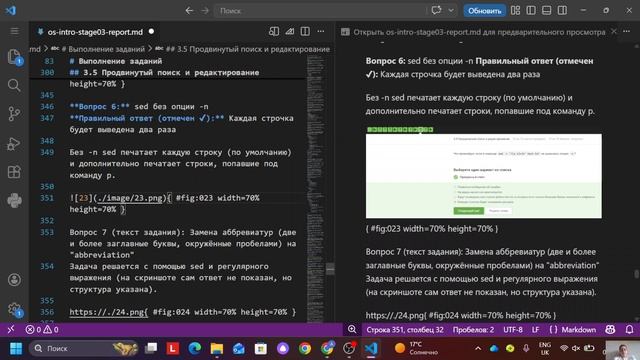Click '**Вопрос 6:**' text in editor line 346
Viewport: 640px width, 360px height.
pos(99,107)
